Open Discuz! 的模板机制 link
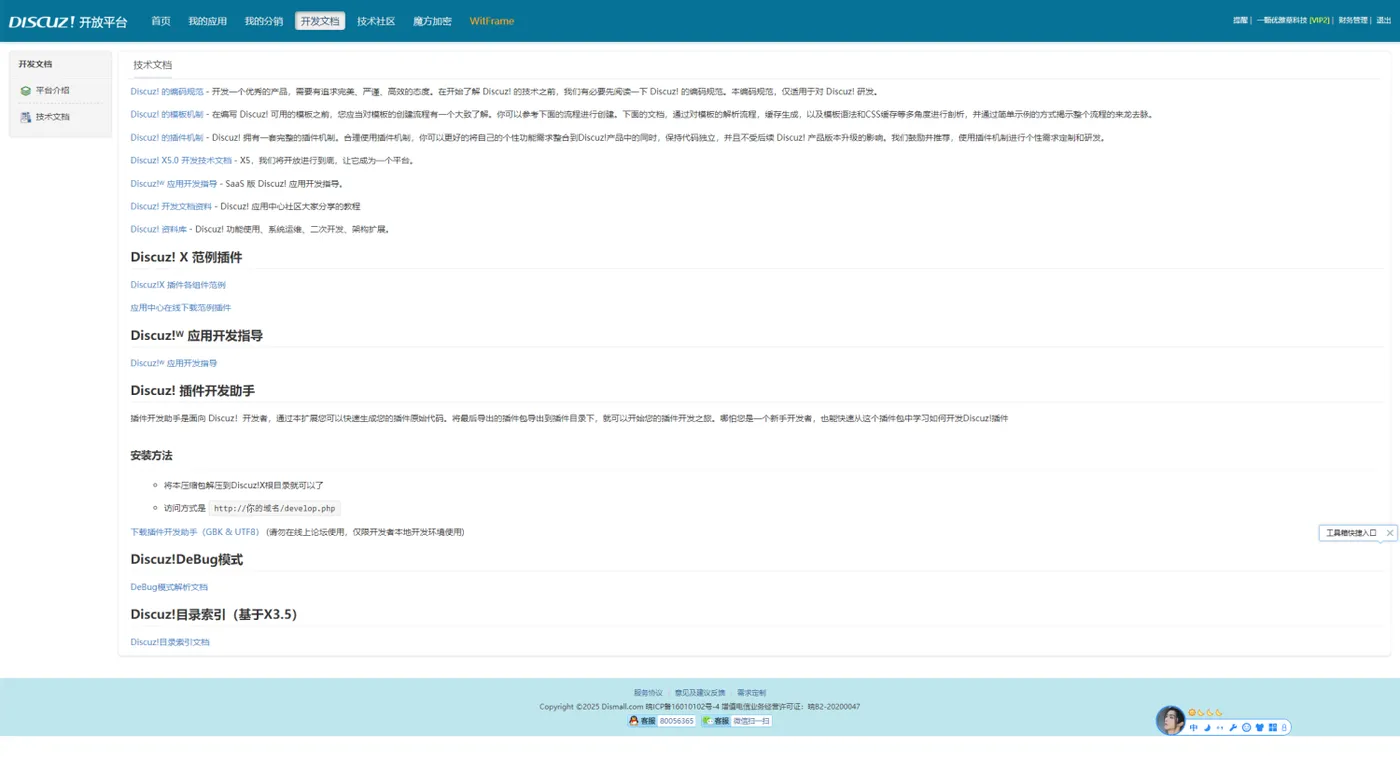The image size is (1400, 775). [x=167, y=114]
